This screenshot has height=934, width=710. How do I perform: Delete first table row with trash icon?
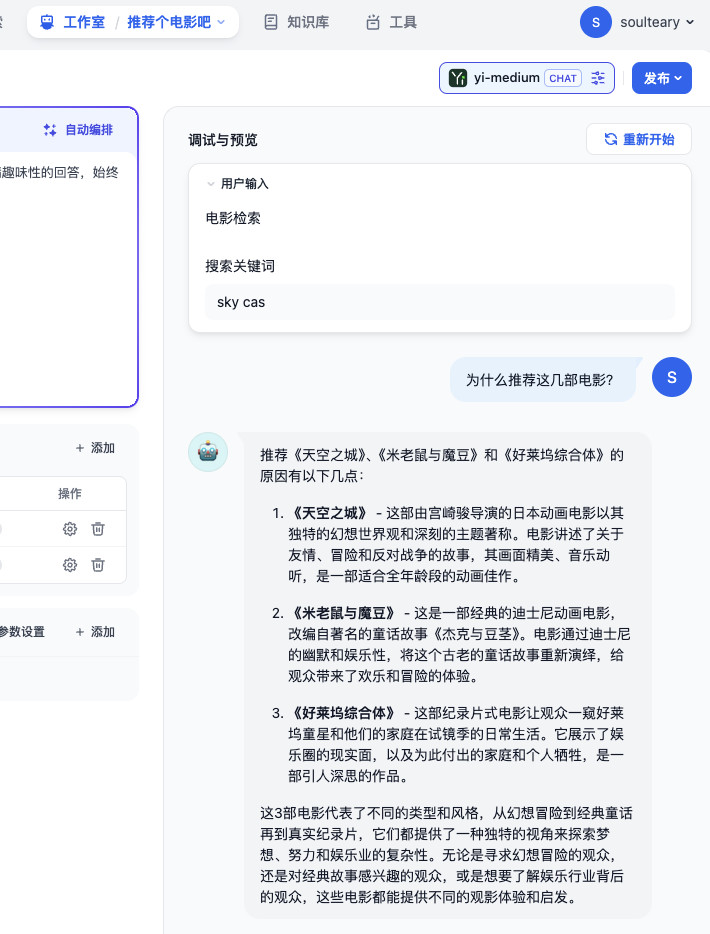click(98, 529)
